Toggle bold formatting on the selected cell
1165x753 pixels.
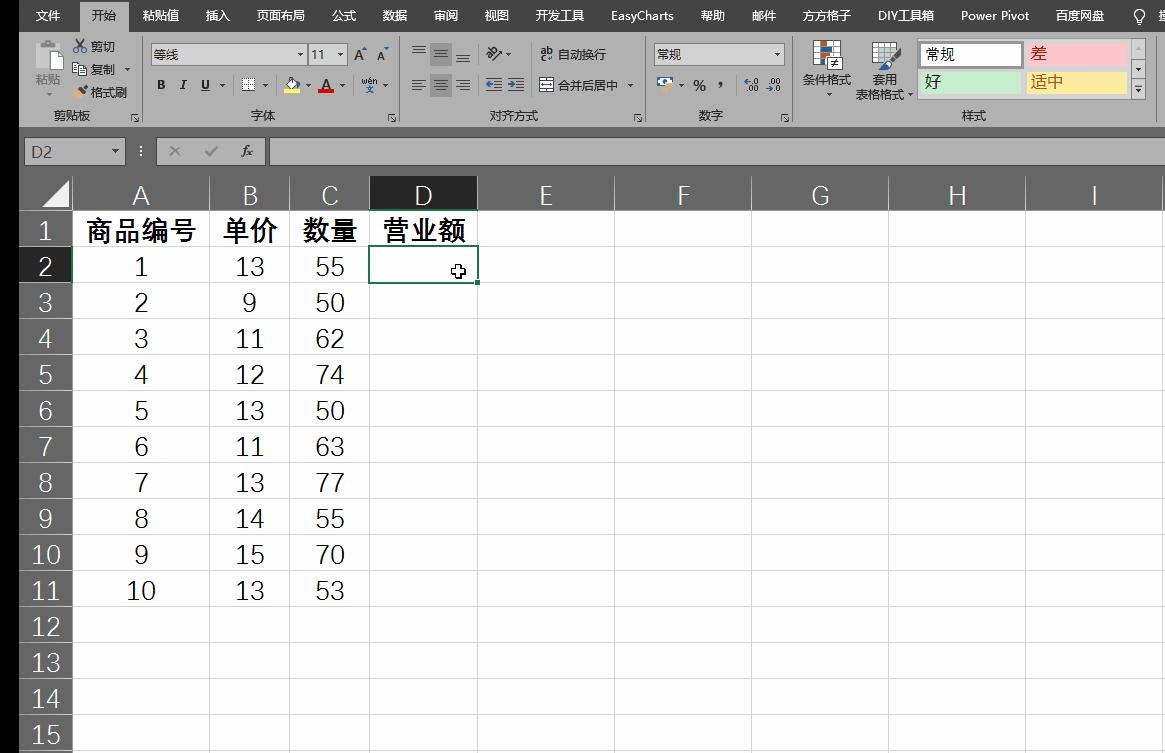point(160,85)
